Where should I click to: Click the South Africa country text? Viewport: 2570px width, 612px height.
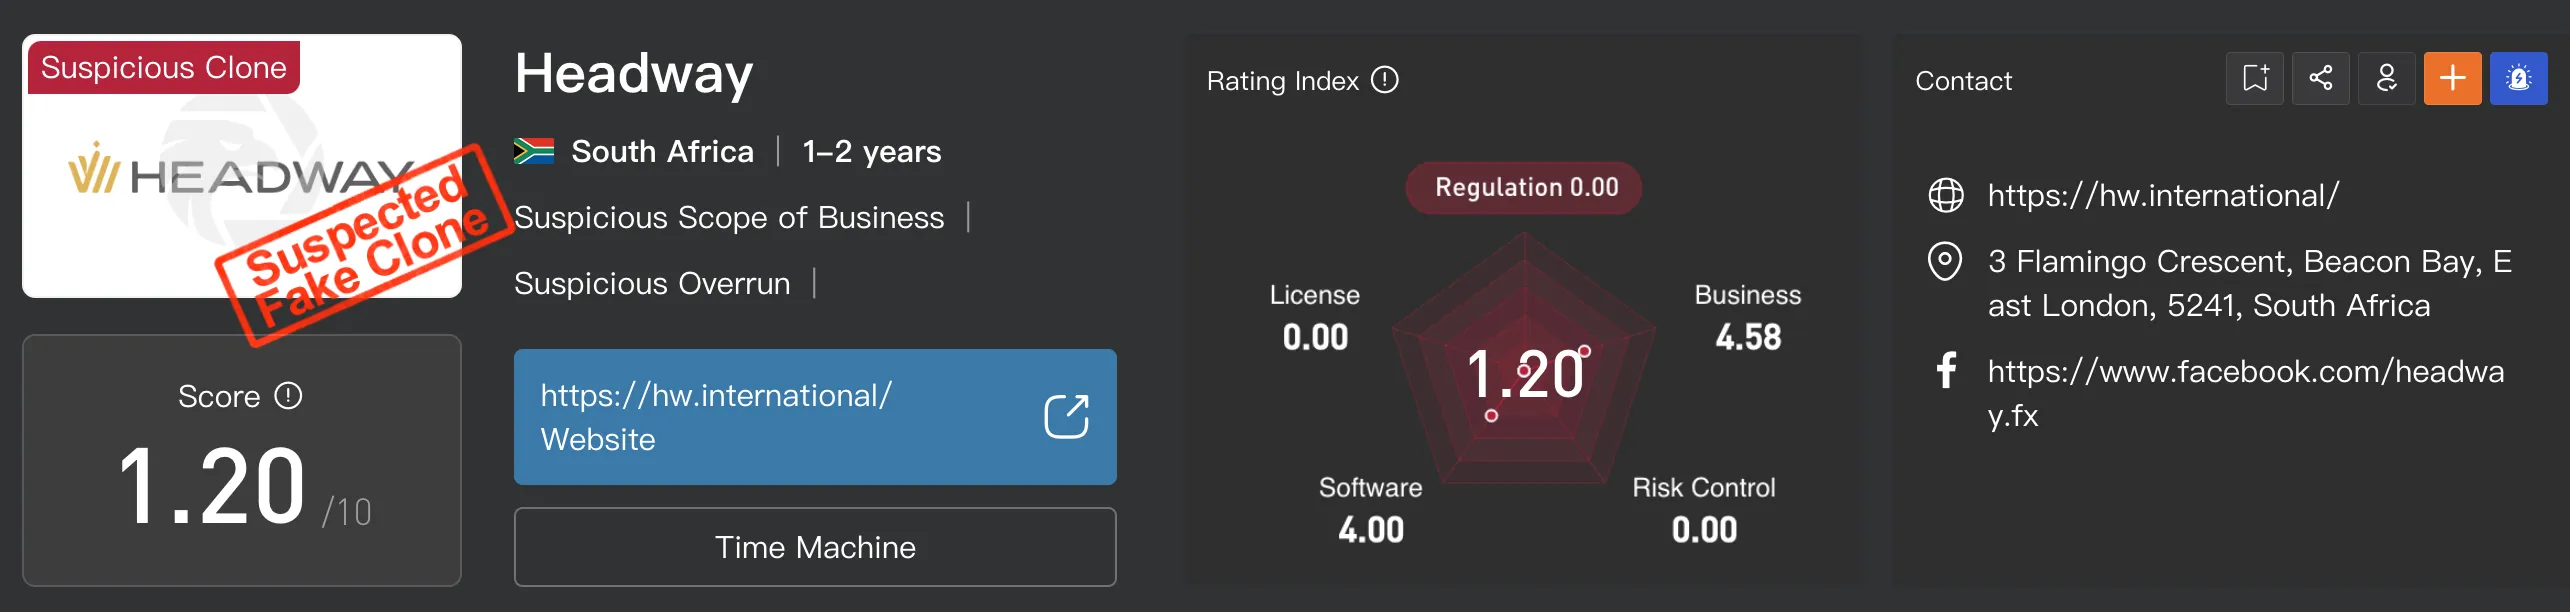pos(662,151)
